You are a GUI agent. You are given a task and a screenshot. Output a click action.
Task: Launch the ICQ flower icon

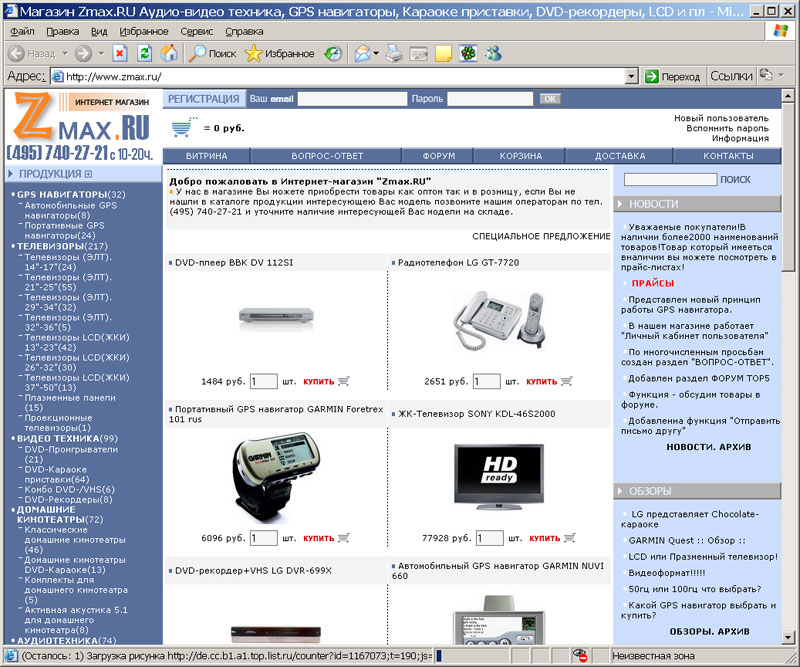pyautogui.click(x=468, y=53)
